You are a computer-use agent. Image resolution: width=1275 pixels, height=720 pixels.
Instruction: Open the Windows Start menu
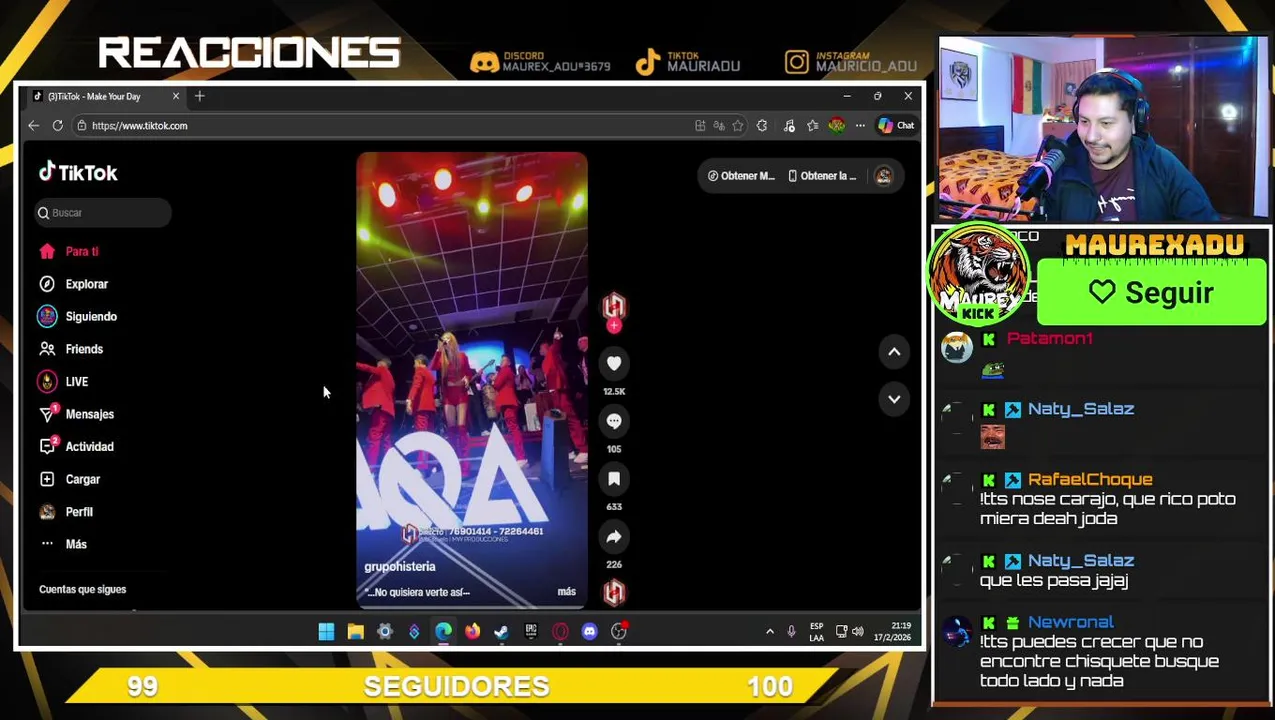[x=326, y=631]
